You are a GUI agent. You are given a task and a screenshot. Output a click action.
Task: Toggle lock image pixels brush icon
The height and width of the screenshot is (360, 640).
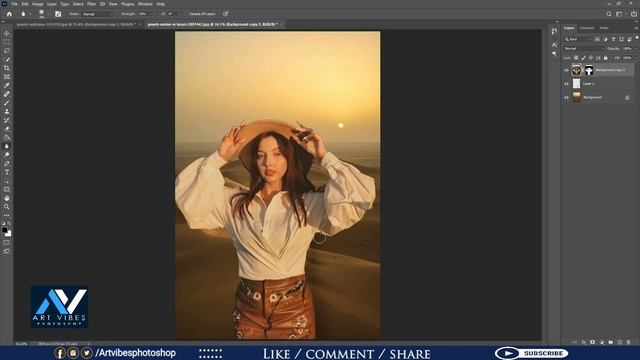583,58
